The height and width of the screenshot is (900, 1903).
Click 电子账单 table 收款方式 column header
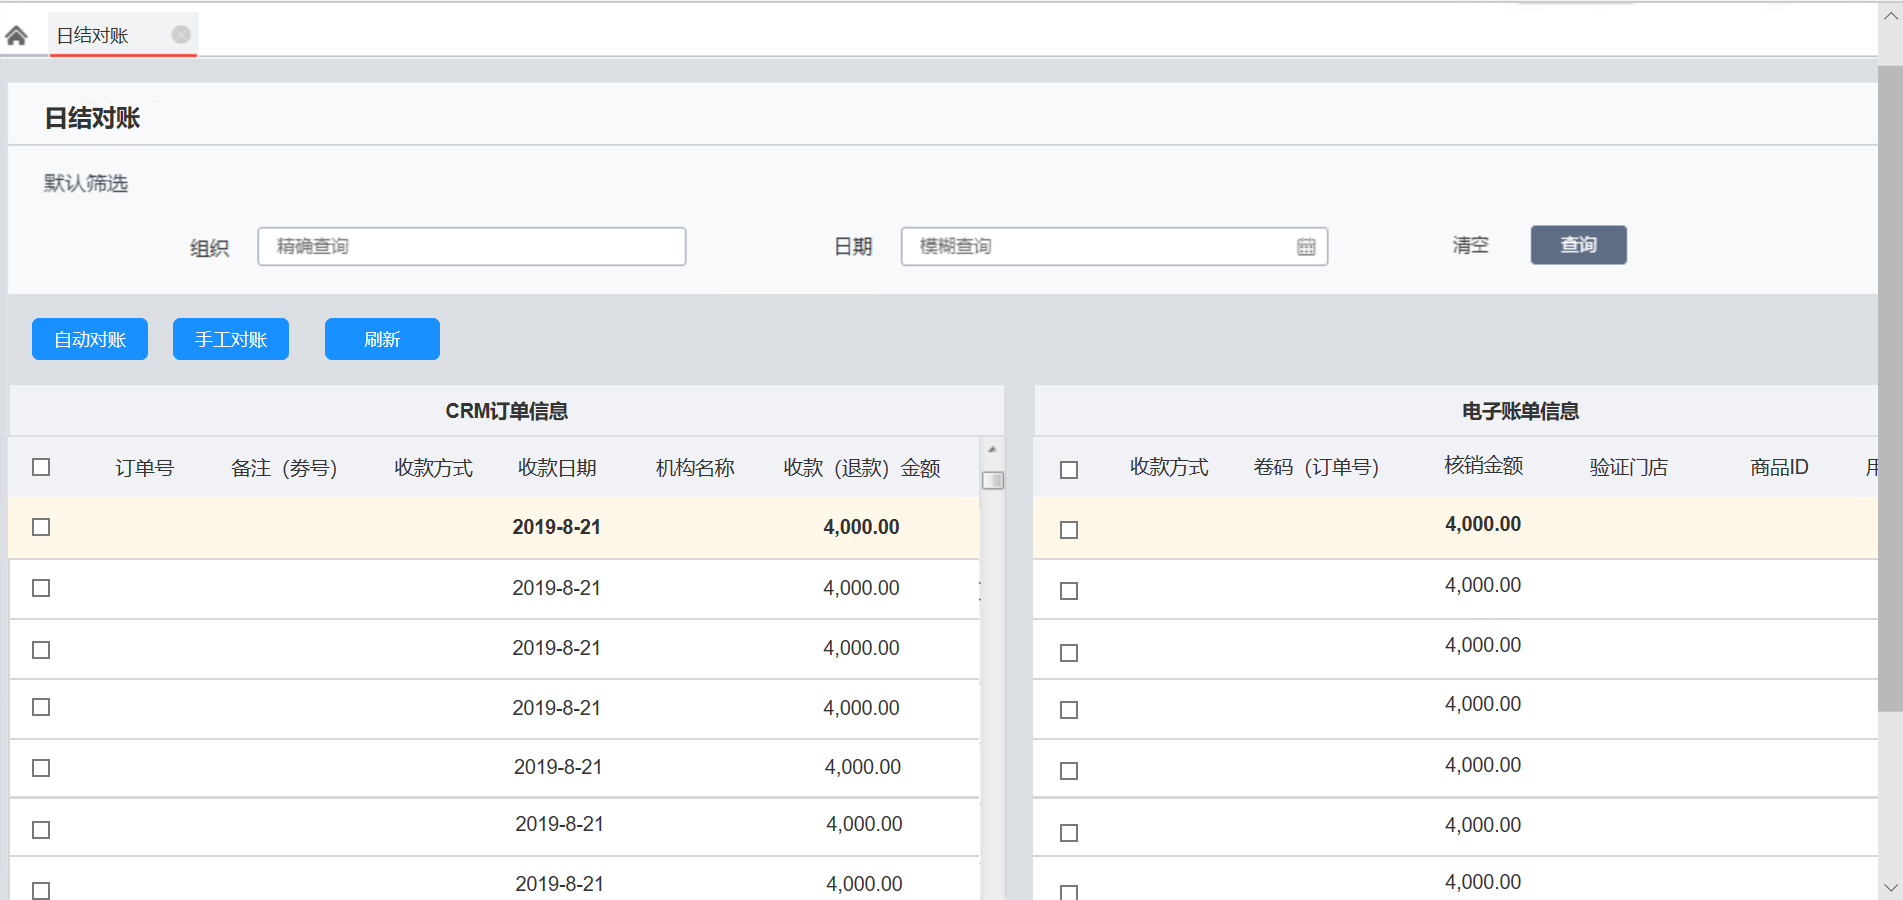tap(1169, 467)
